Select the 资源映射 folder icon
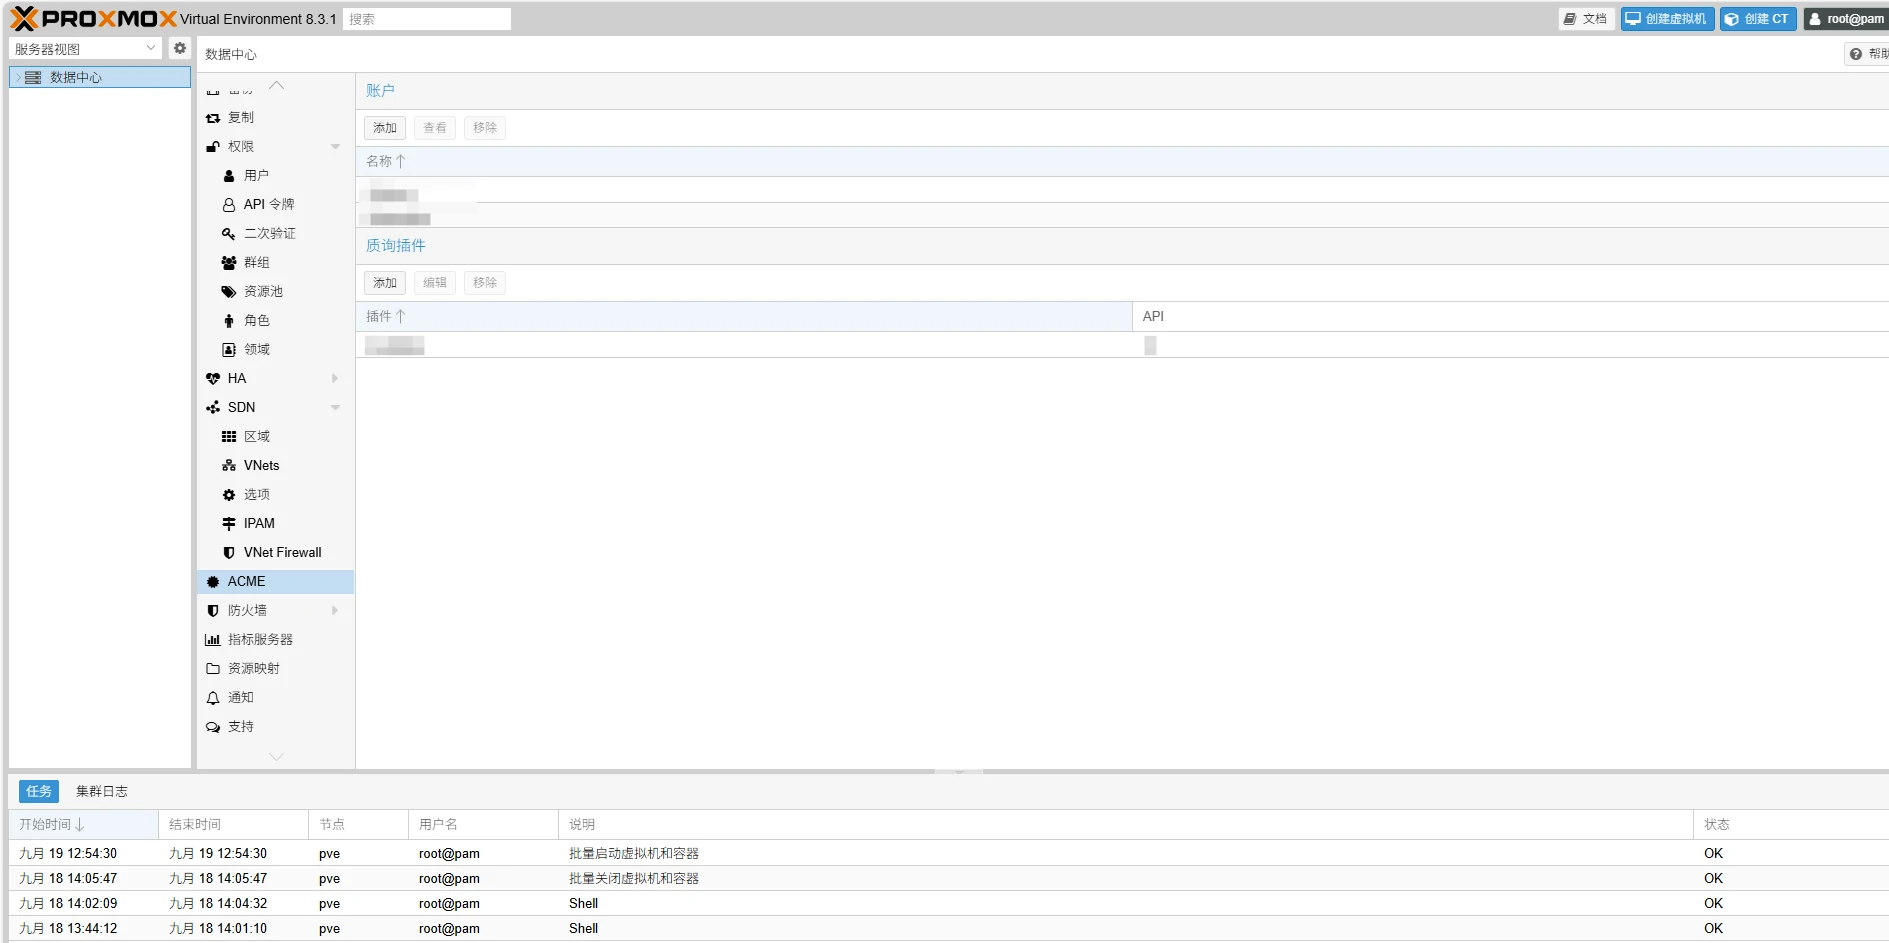Image resolution: width=1889 pixels, height=943 pixels. click(213, 668)
